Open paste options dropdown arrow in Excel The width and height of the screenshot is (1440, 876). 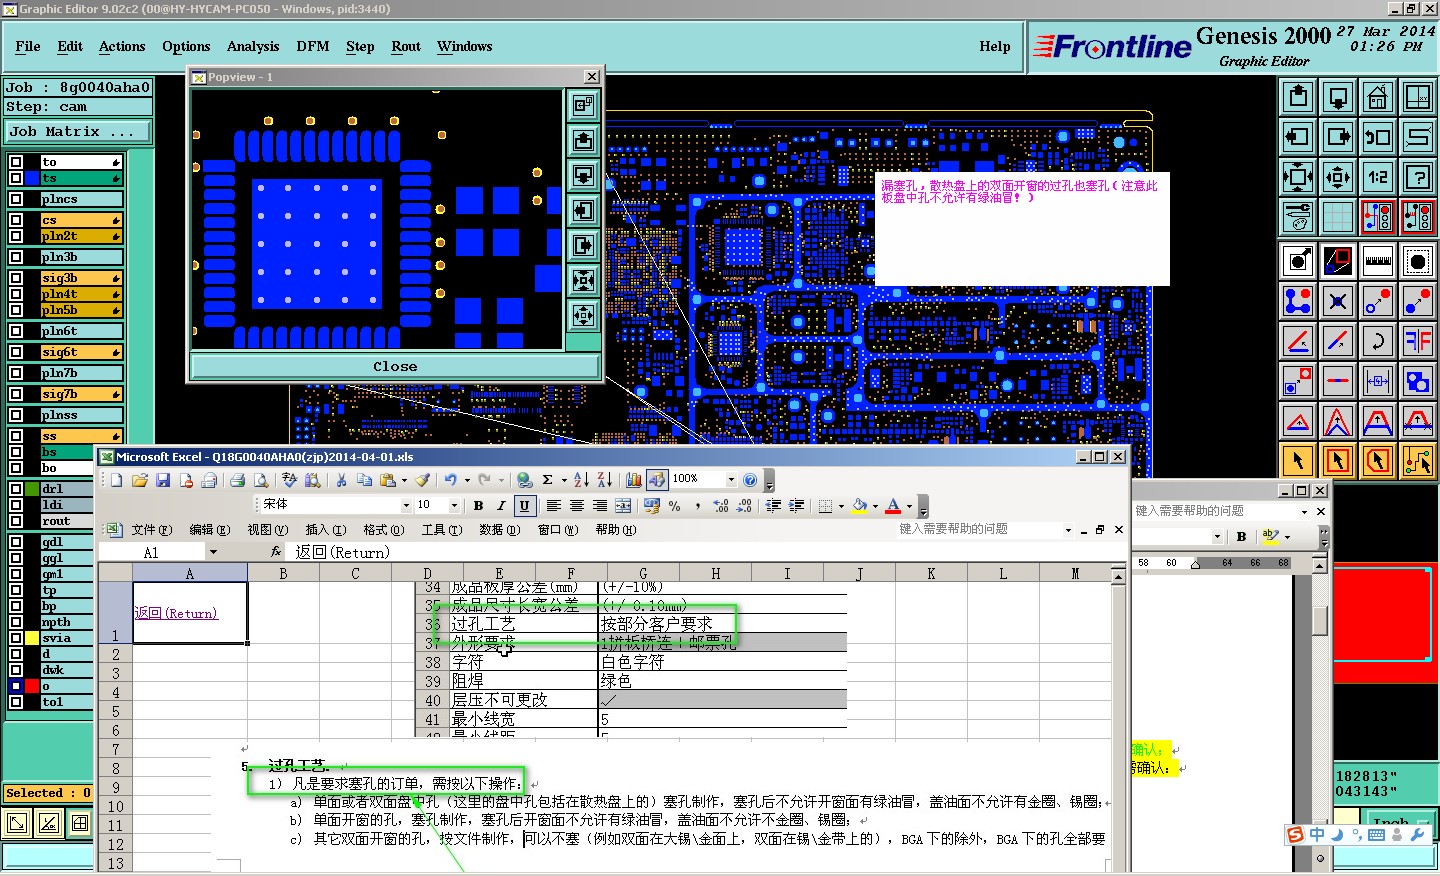pyautogui.click(x=404, y=480)
